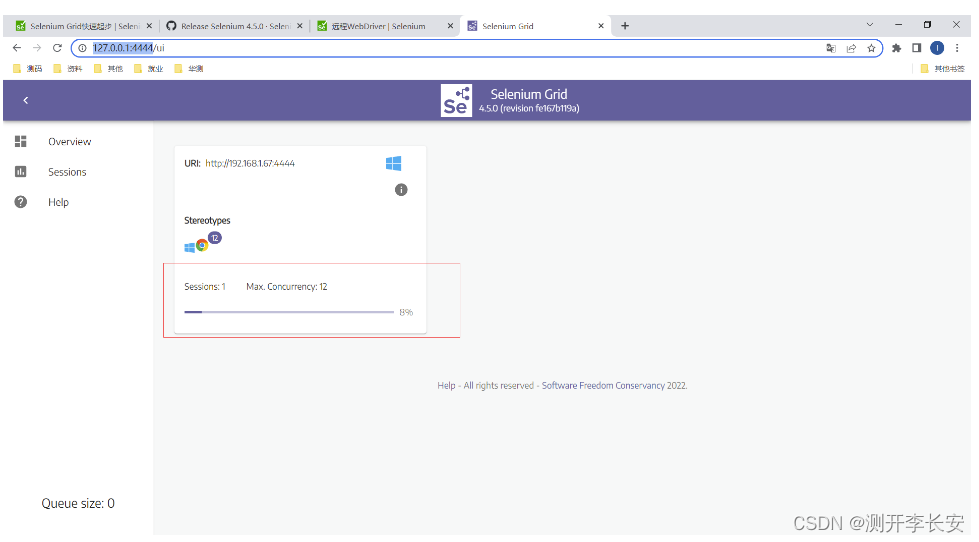This screenshot has width=979, height=542.
Task: Close the Release Selenium 4.5.0 tab
Action: coord(300,26)
